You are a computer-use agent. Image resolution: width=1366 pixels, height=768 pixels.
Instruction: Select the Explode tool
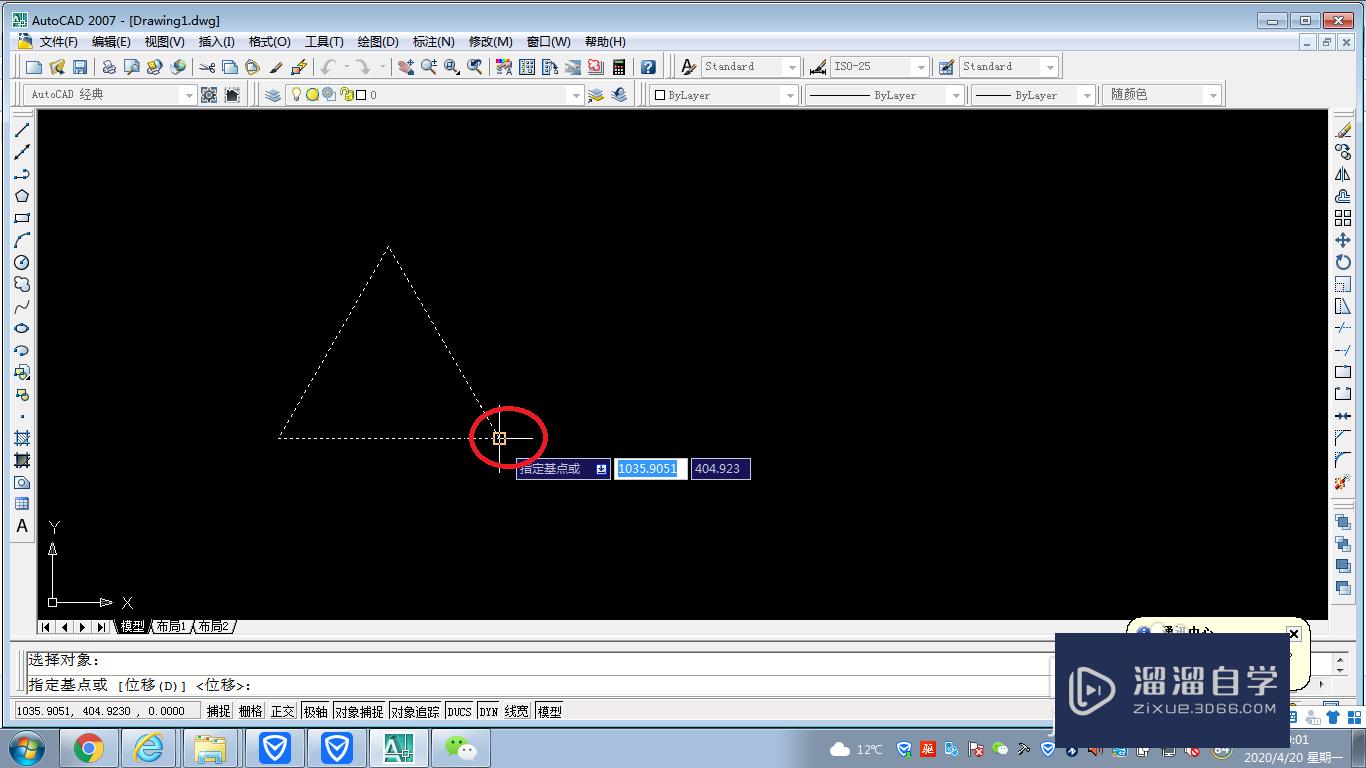(1343, 482)
